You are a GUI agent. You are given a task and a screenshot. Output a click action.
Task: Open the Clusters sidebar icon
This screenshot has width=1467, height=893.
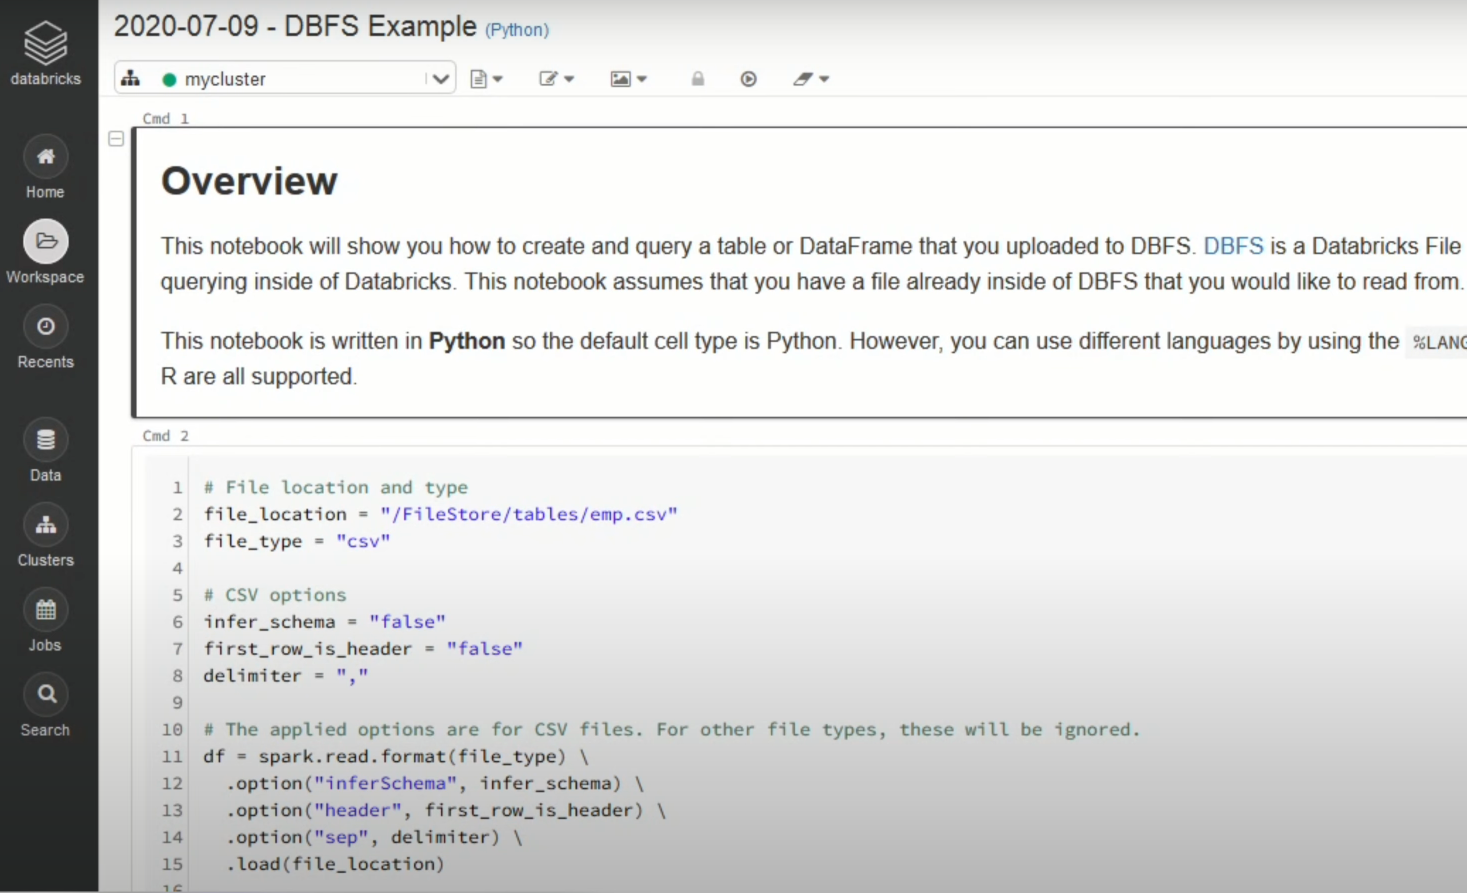(x=46, y=524)
